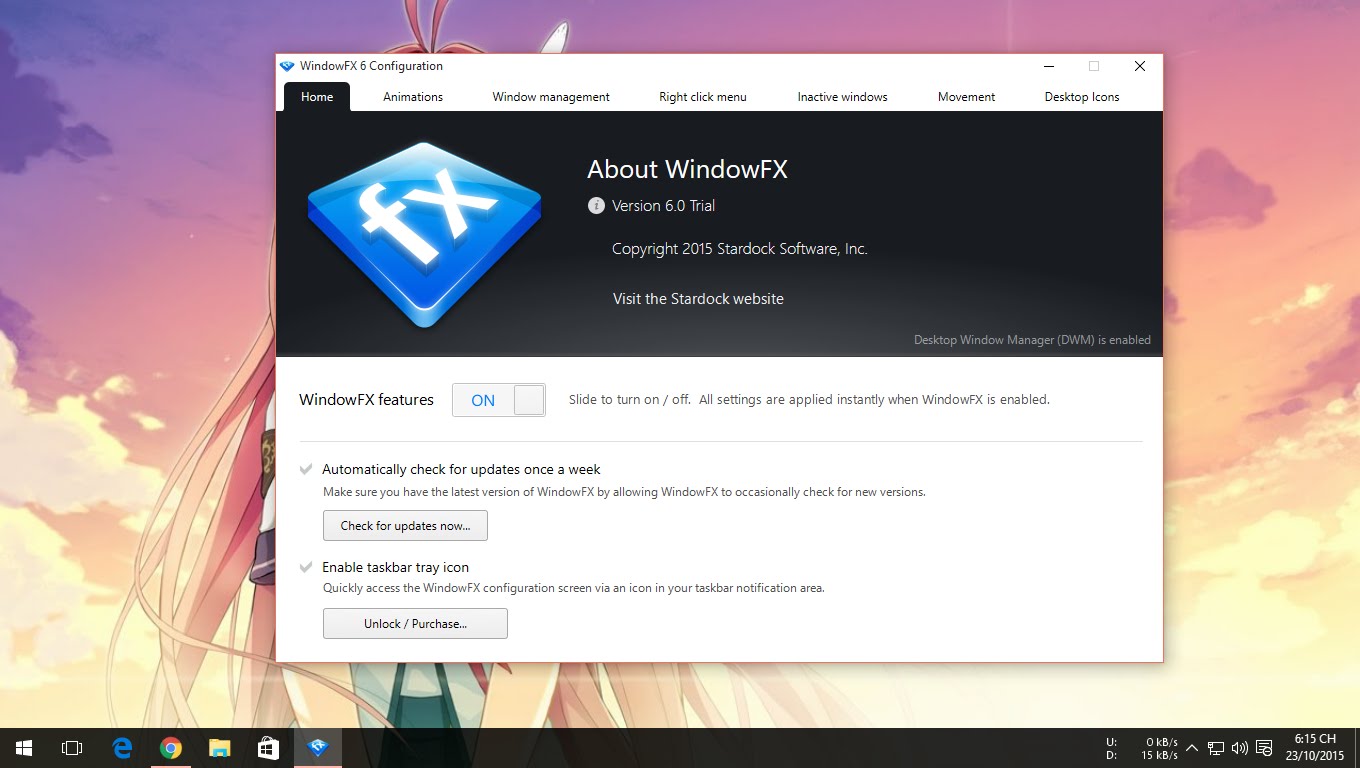Viewport: 1360px width, 768px height.
Task: Click the Slide to turn on / off hint text
Action: (x=809, y=400)
